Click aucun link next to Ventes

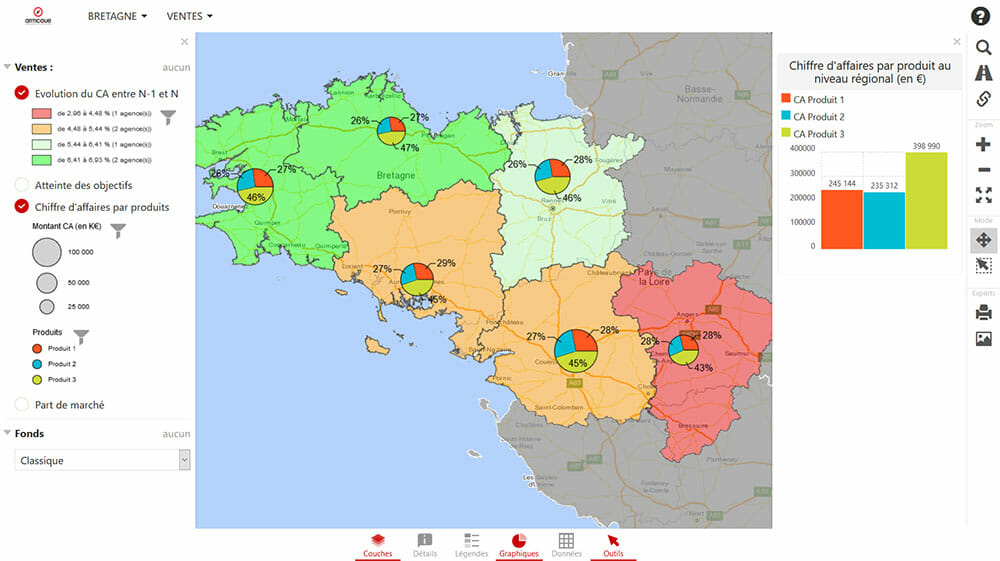pyautogui.click(x=176, y=68)
